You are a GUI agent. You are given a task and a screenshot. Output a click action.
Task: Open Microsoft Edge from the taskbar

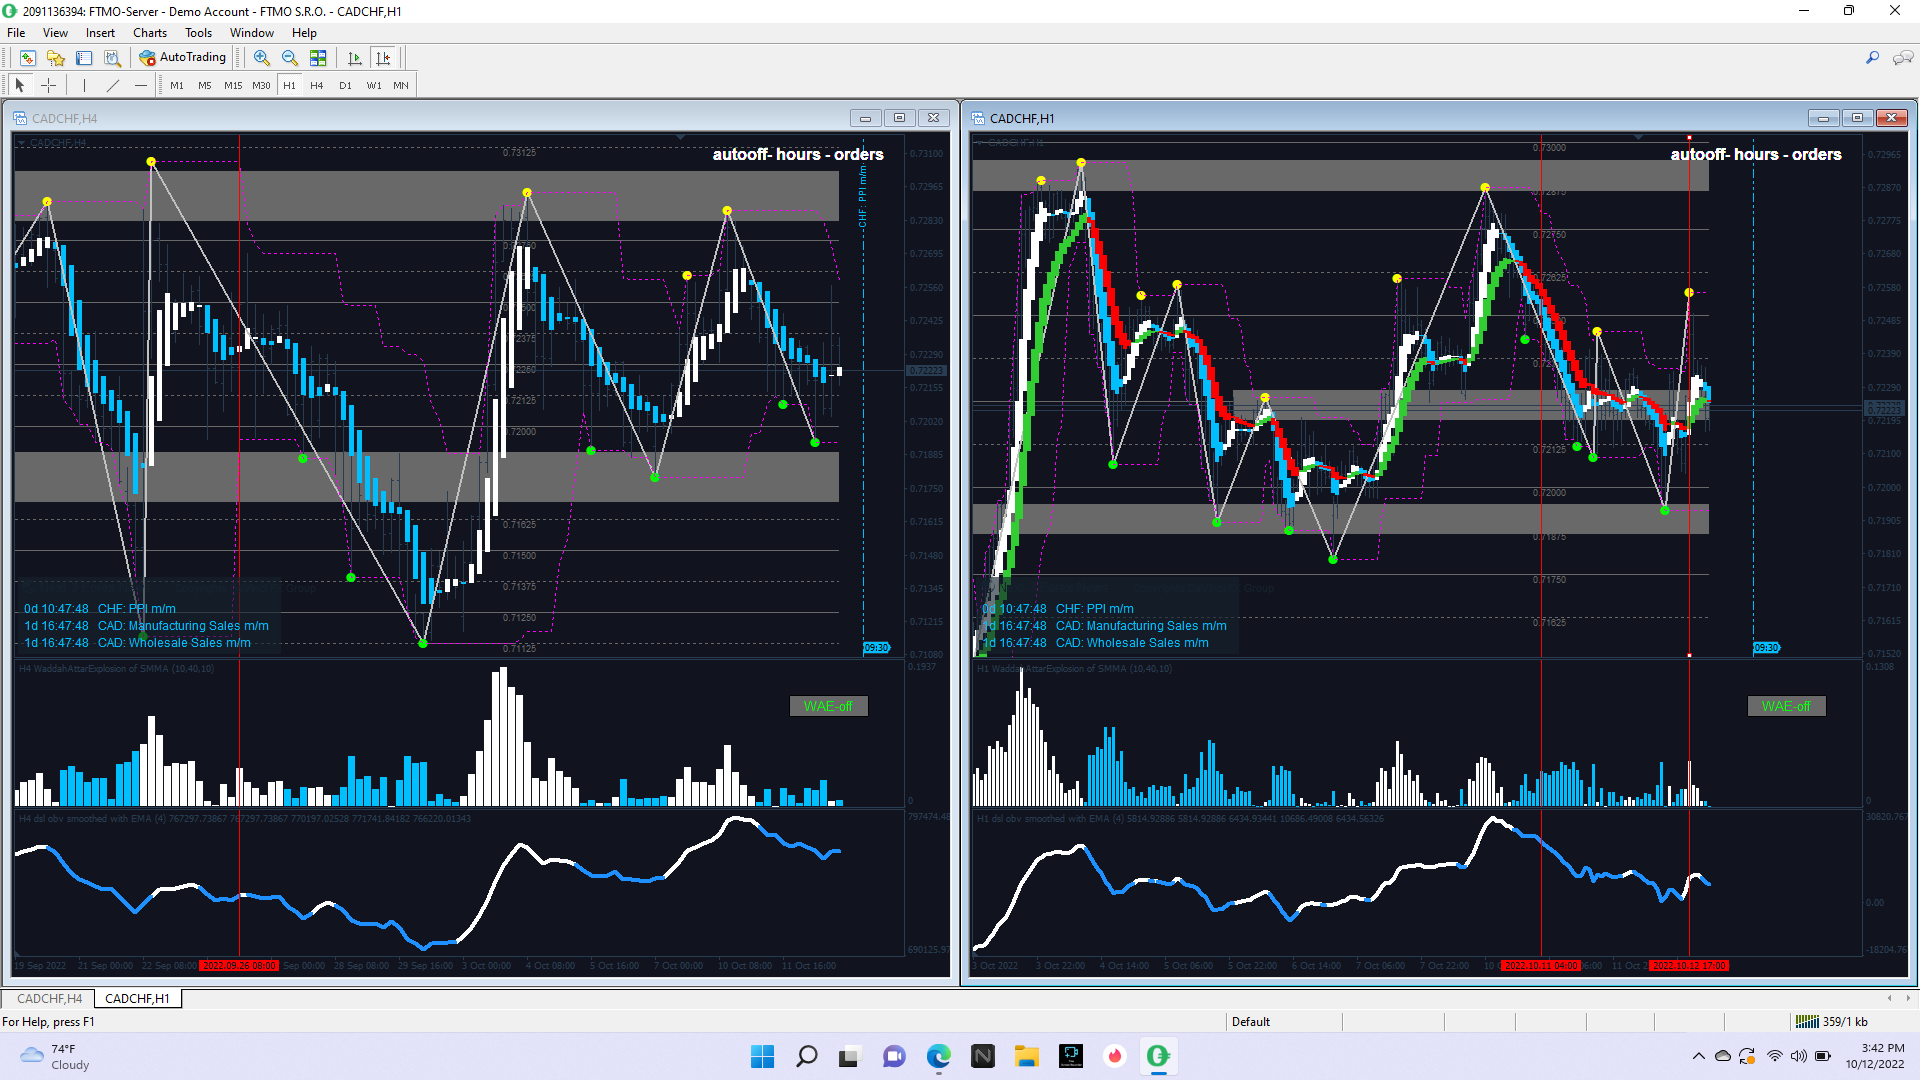(x=938, y=1056)
